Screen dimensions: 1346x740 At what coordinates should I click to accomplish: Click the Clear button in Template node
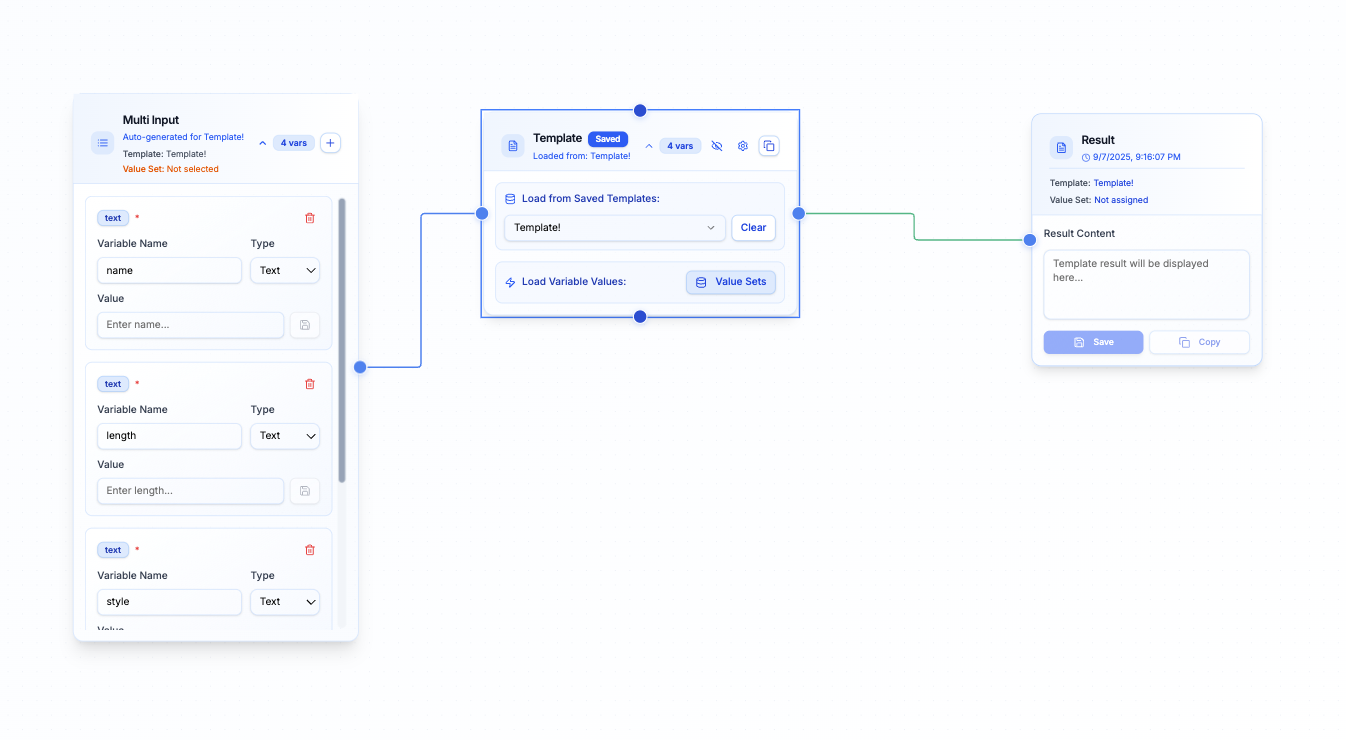[753, 228]
